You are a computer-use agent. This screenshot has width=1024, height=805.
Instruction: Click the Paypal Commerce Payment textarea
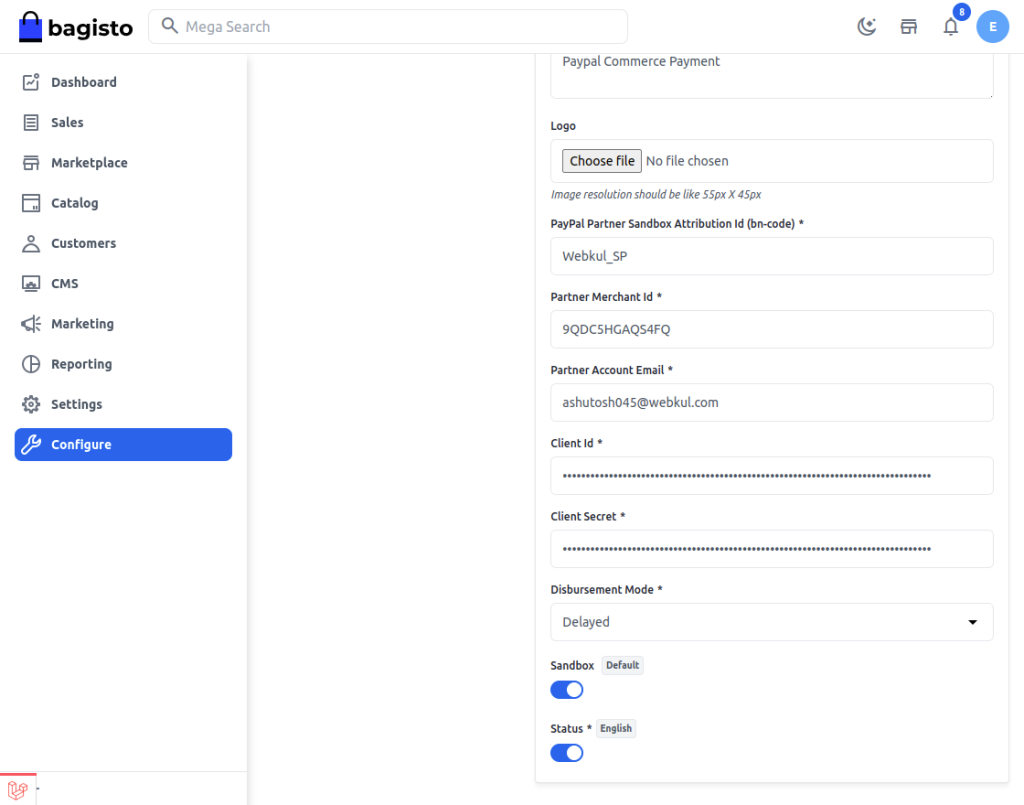point(772,74)
